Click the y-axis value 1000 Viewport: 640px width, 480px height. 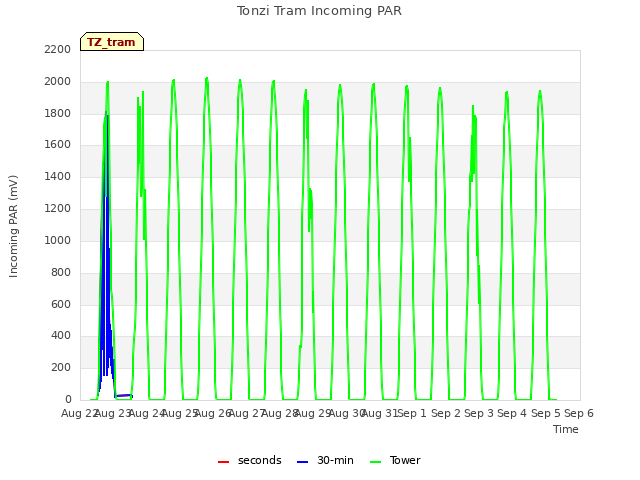(x=58, y=240)
